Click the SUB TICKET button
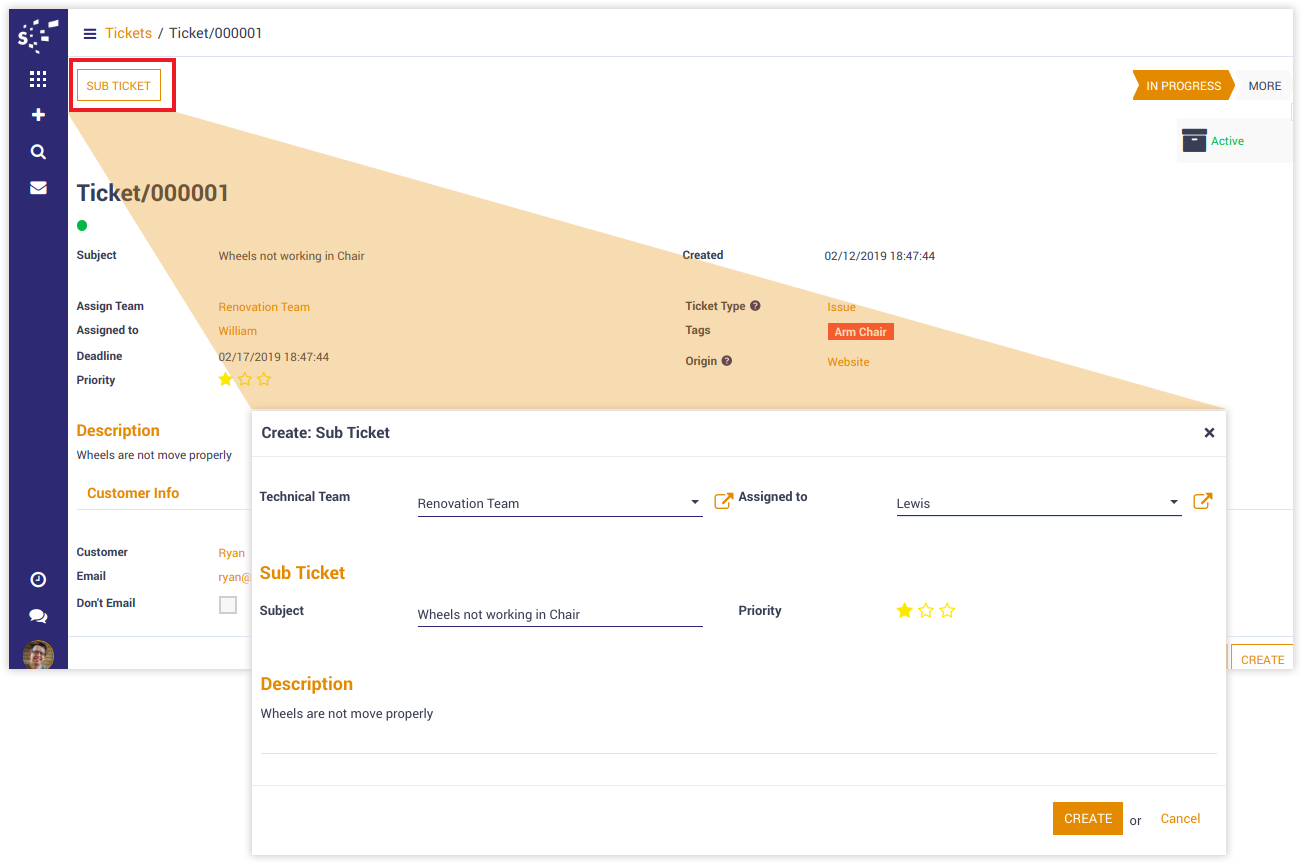The height and width of the screenshot is (864, 1302). pyautogui.click(x=118, y=86)
